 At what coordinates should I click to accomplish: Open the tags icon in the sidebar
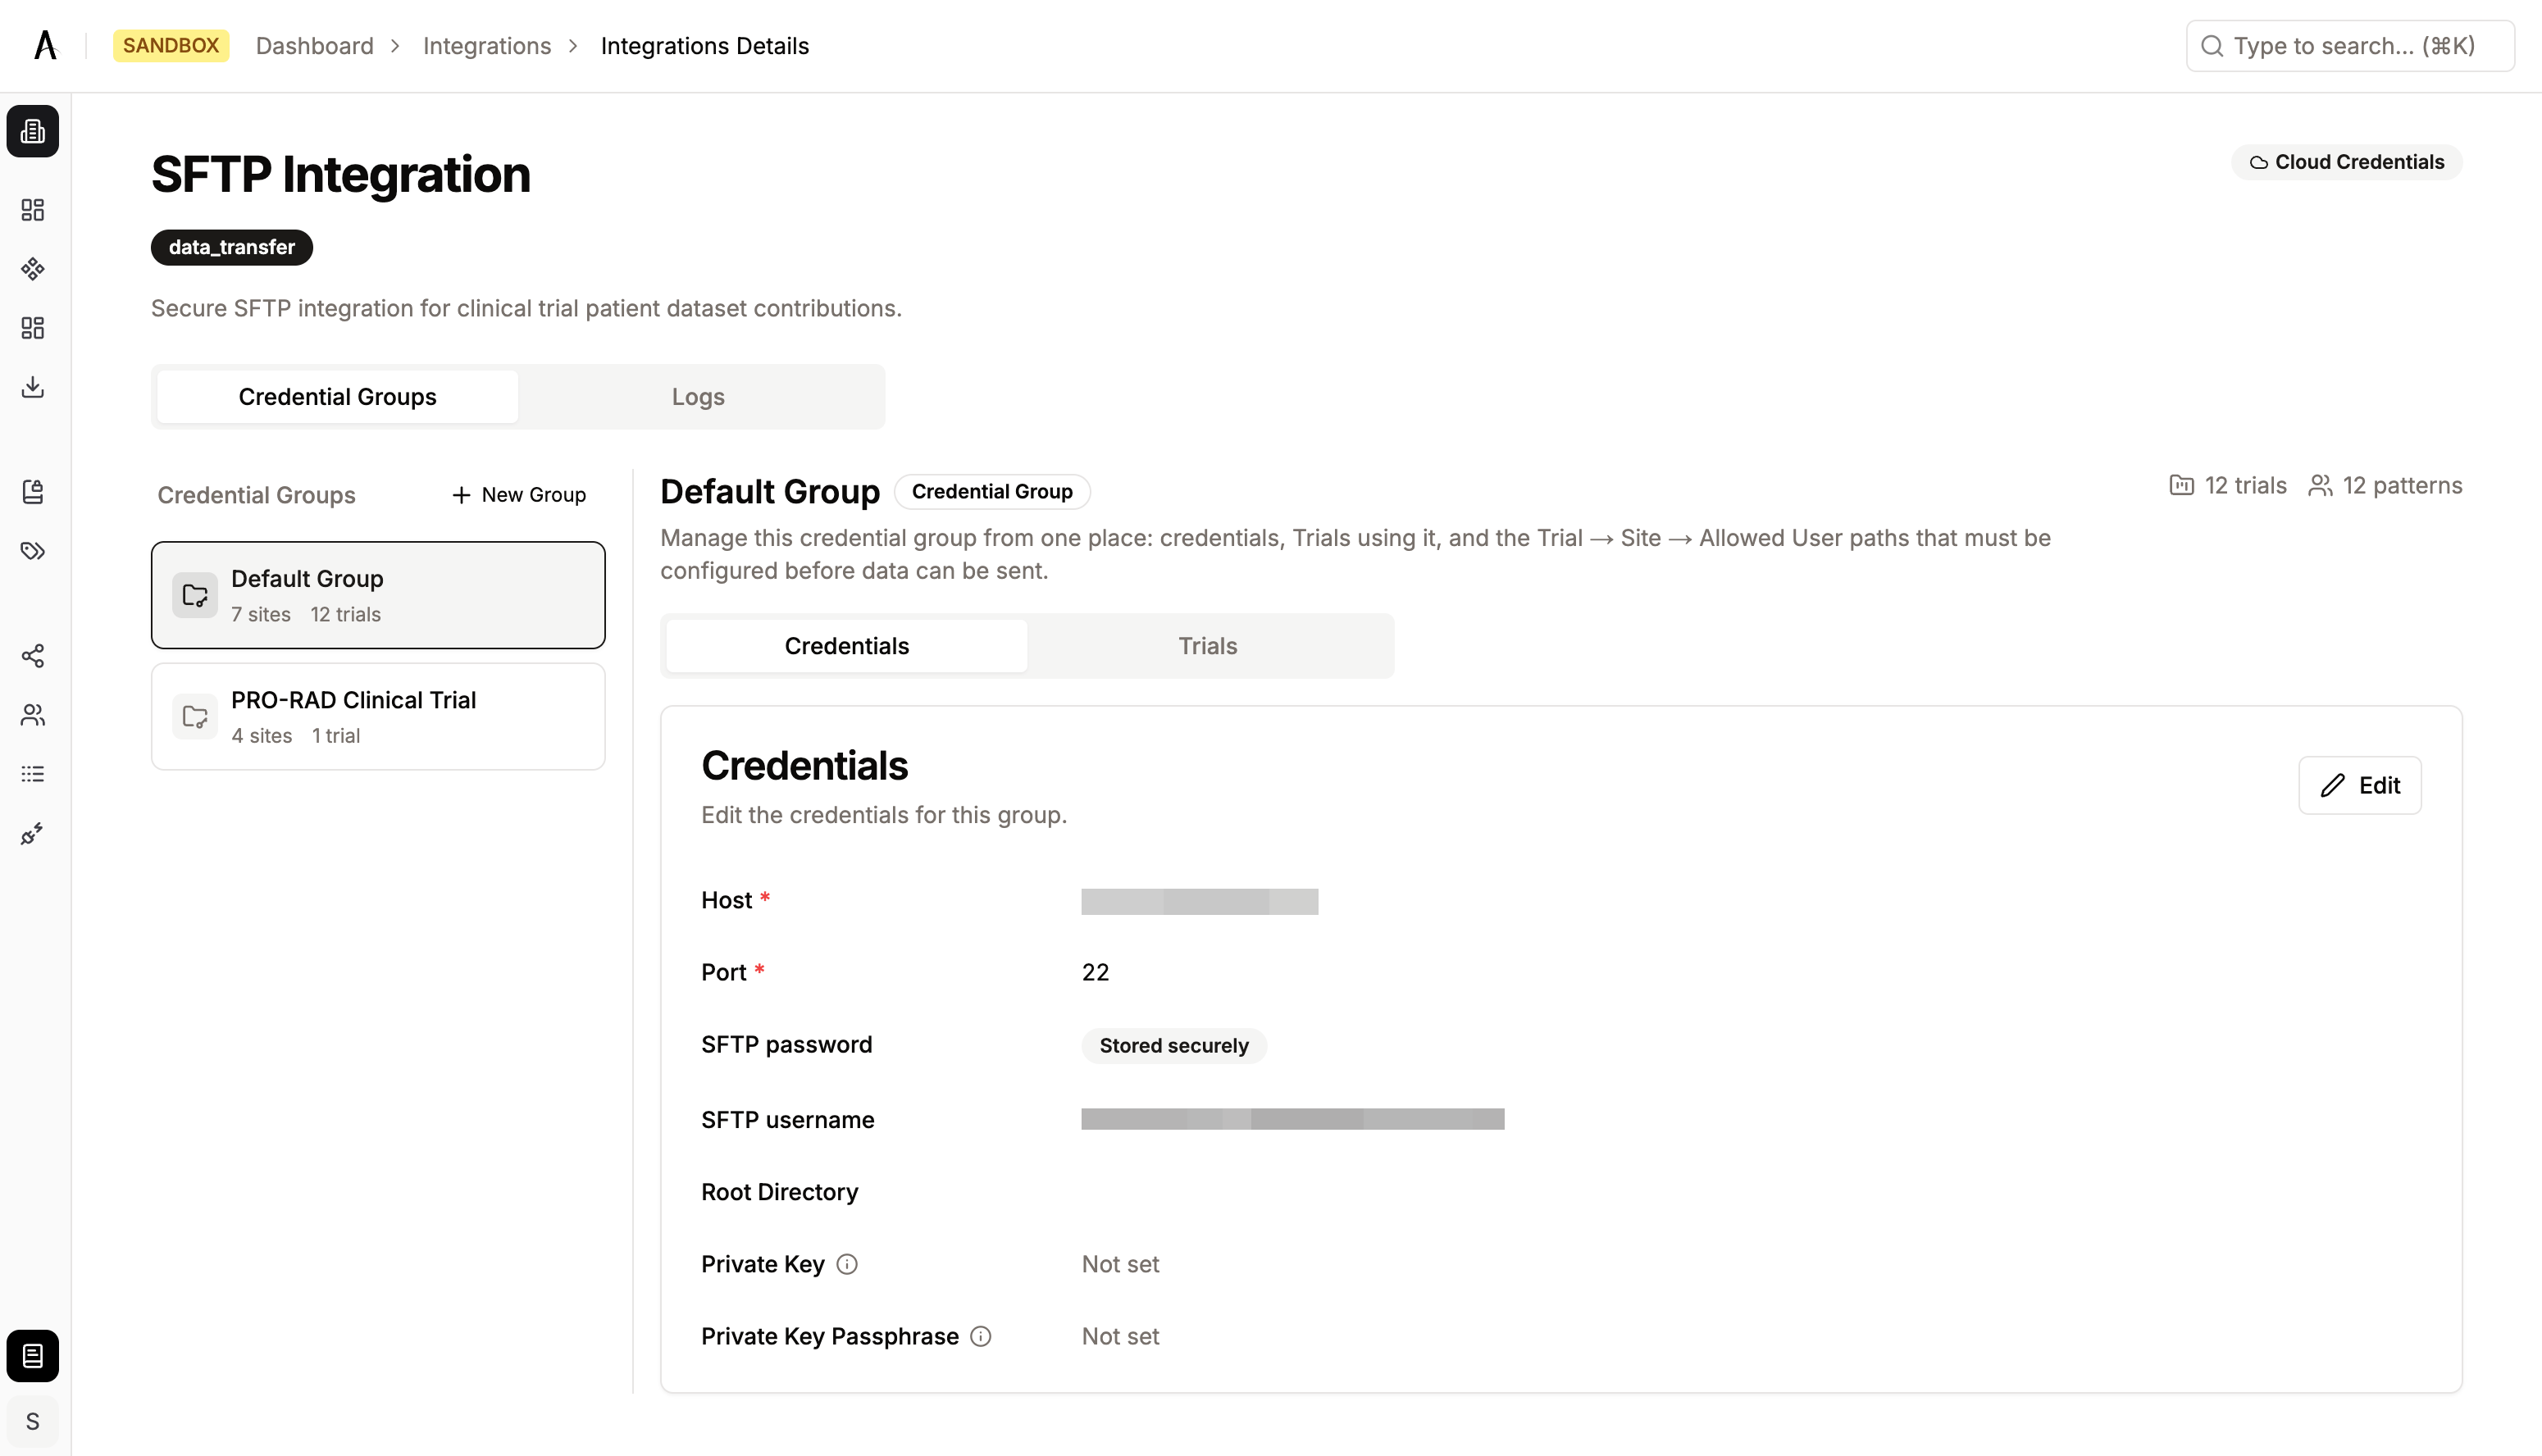pyautogui.click(x=33, y=551)
